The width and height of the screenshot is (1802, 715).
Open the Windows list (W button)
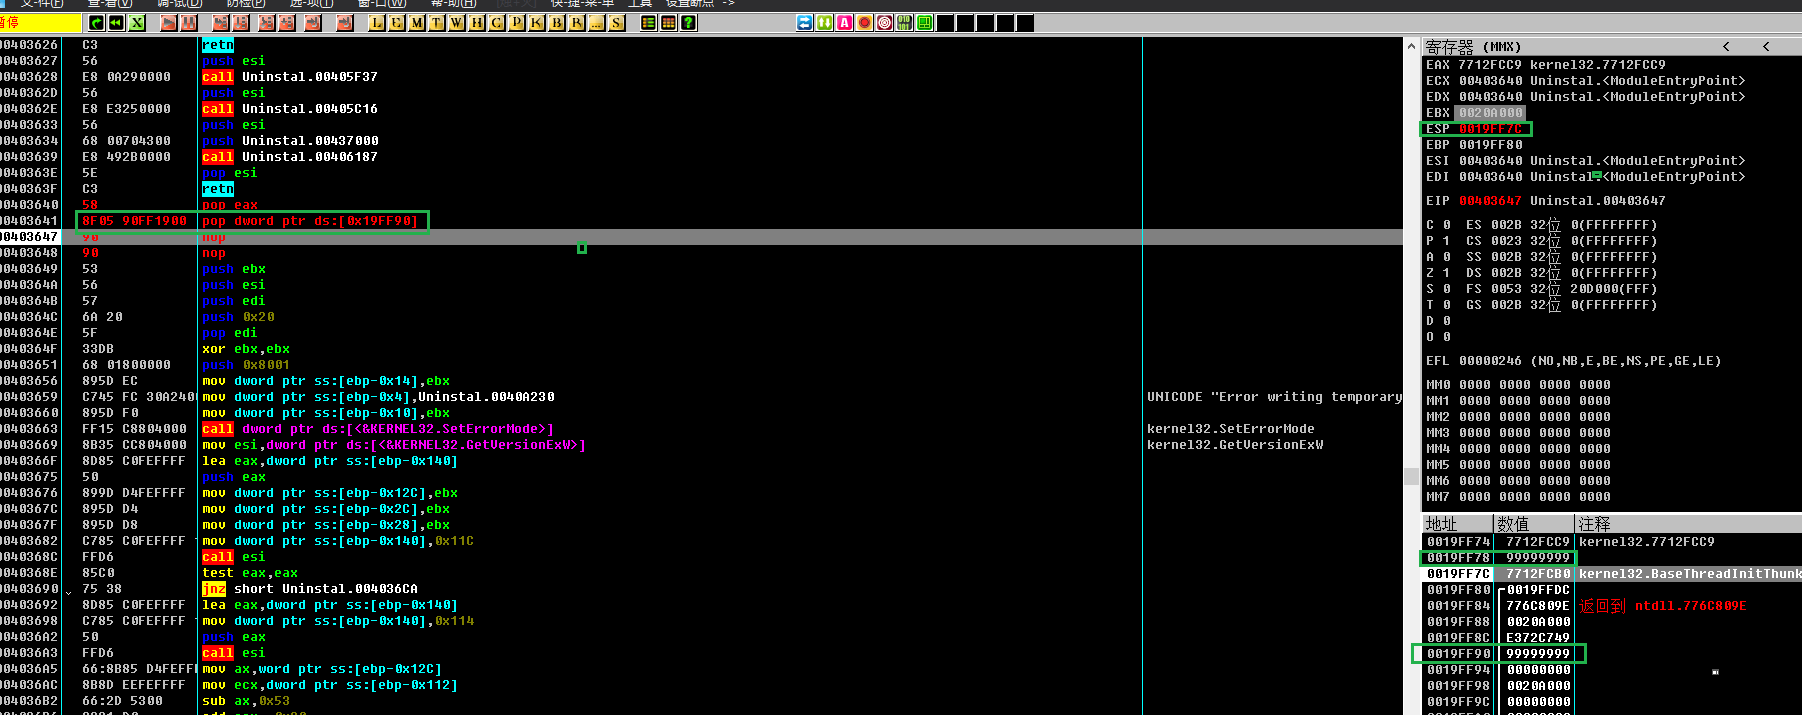pos(456,23)
